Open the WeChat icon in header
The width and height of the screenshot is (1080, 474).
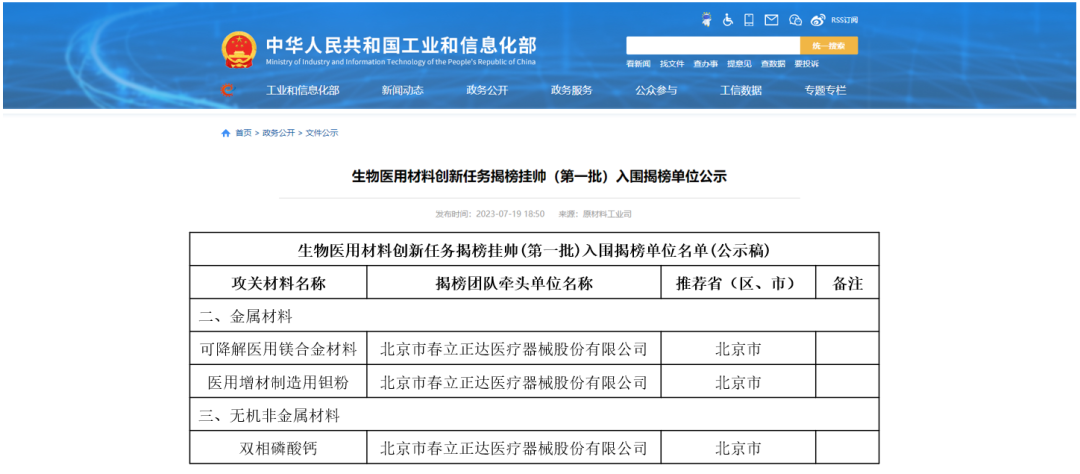pyautogui.click(x=796, y=20)
